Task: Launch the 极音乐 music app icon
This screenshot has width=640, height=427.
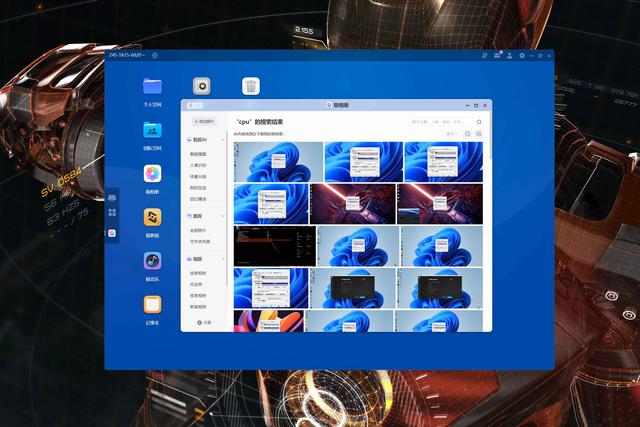Action: click(x=152, y=261)
